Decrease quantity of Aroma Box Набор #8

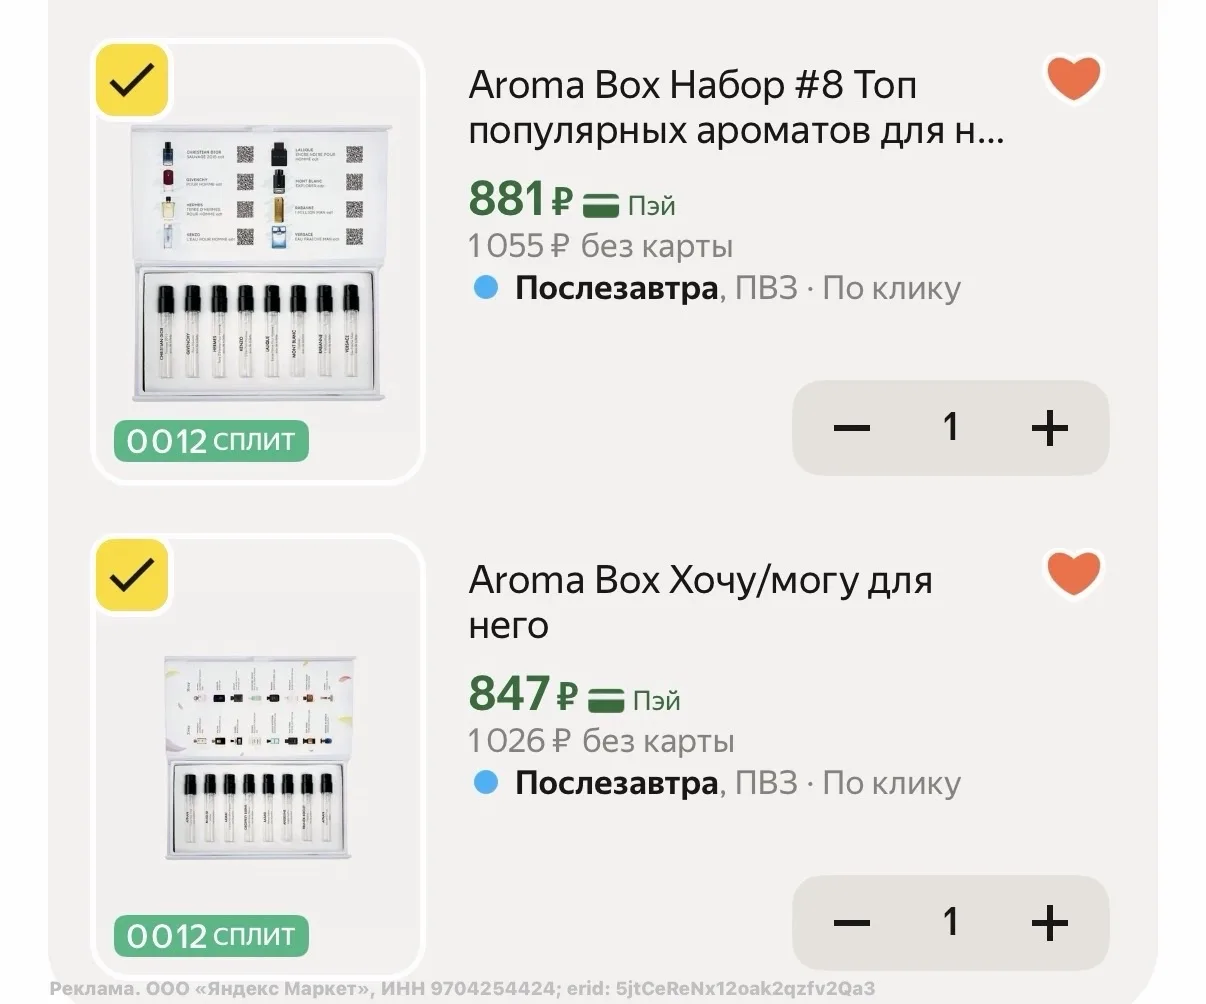[852, 428]
